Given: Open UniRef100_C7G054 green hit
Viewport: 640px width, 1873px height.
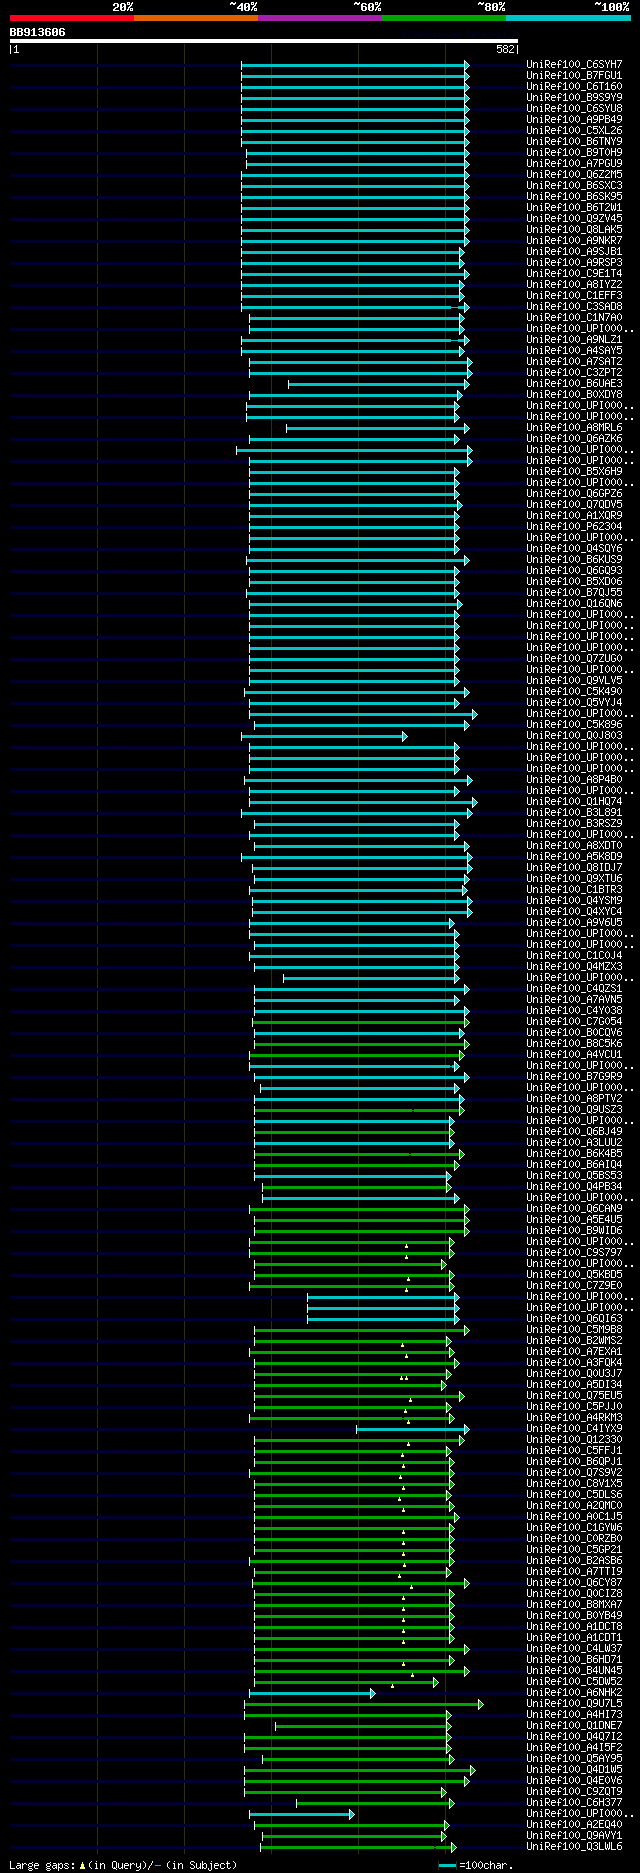Looking at the screenshot, I should coord(574,1022).
